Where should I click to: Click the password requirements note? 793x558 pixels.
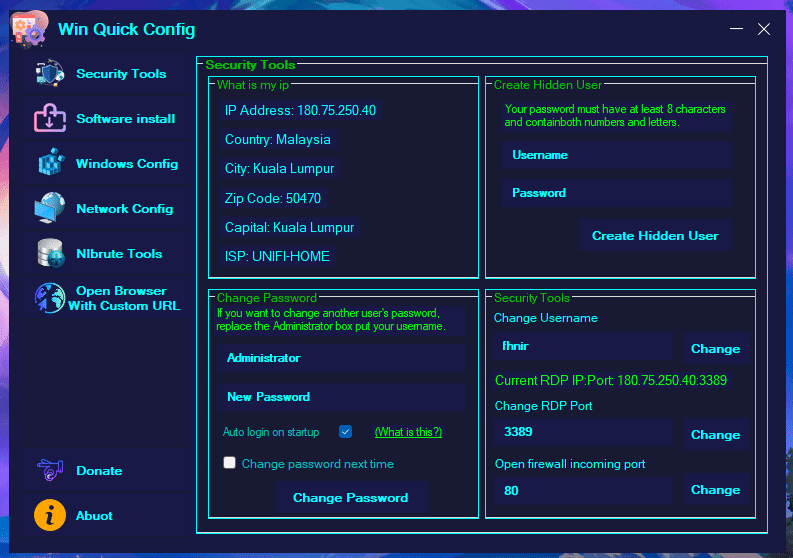tap(615, 116)
